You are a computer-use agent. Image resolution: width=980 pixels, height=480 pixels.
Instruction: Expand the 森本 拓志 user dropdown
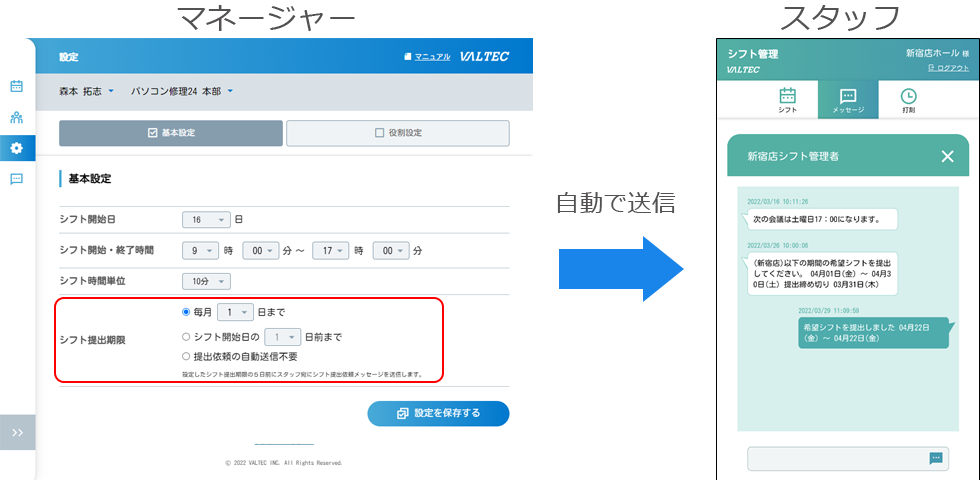pos(87,91)
